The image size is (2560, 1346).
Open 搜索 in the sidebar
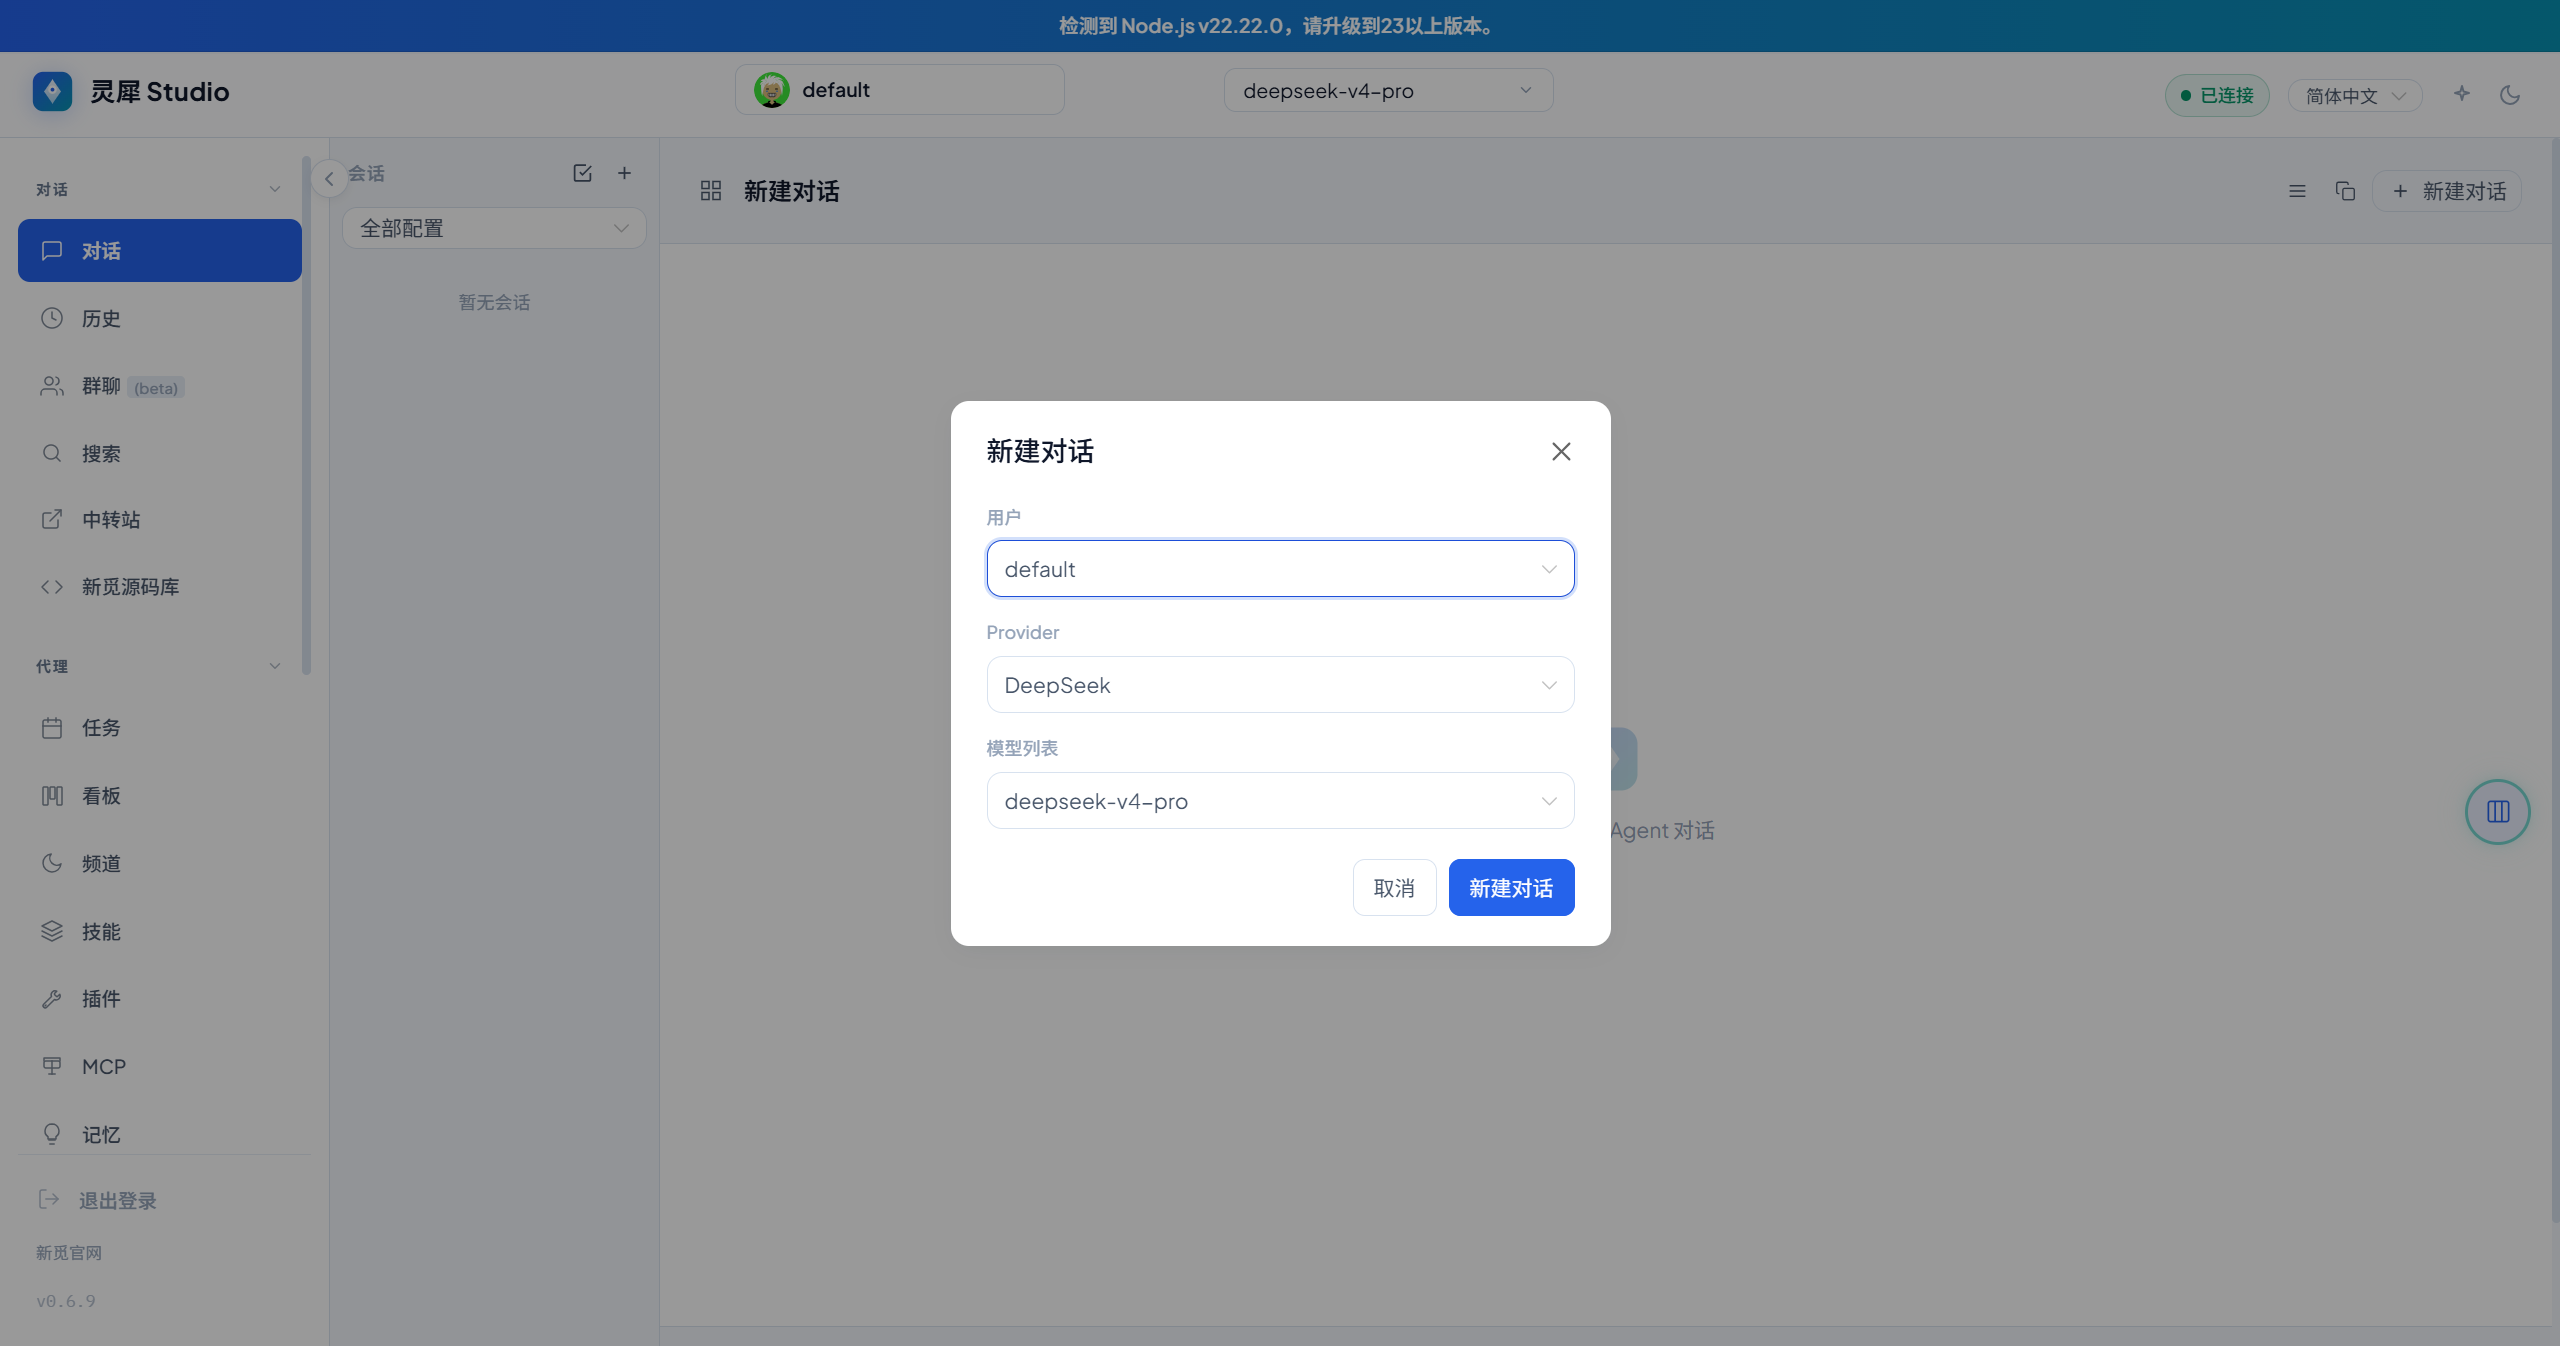coord(160,454)
